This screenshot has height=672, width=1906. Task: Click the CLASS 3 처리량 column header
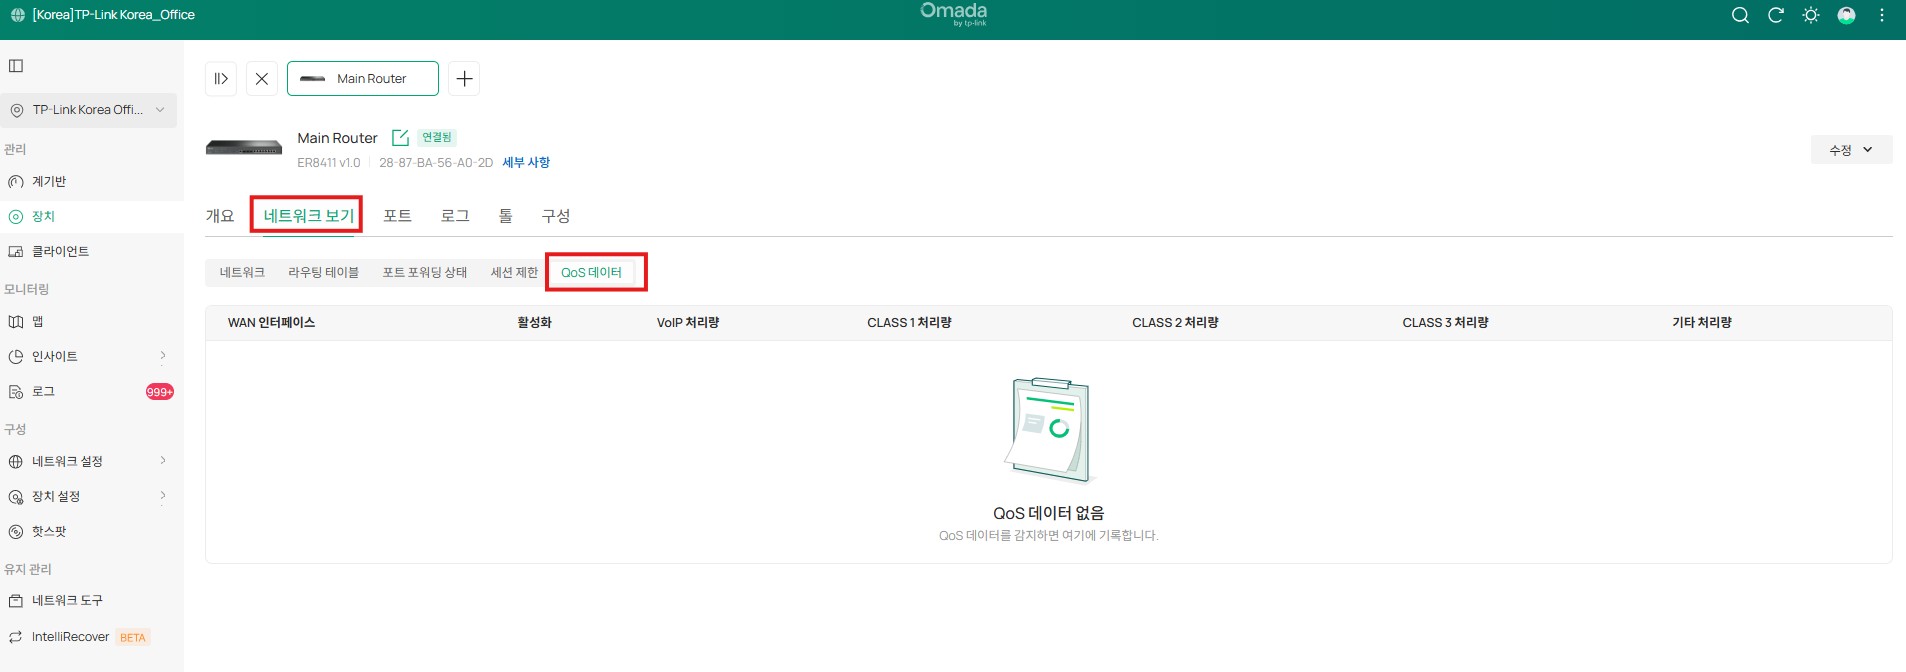pyautogui.click(x=1445, y=323)
